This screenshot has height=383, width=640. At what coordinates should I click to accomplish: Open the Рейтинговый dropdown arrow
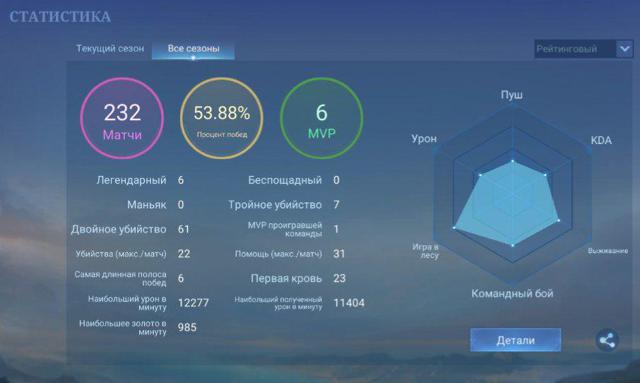(624, 49)
